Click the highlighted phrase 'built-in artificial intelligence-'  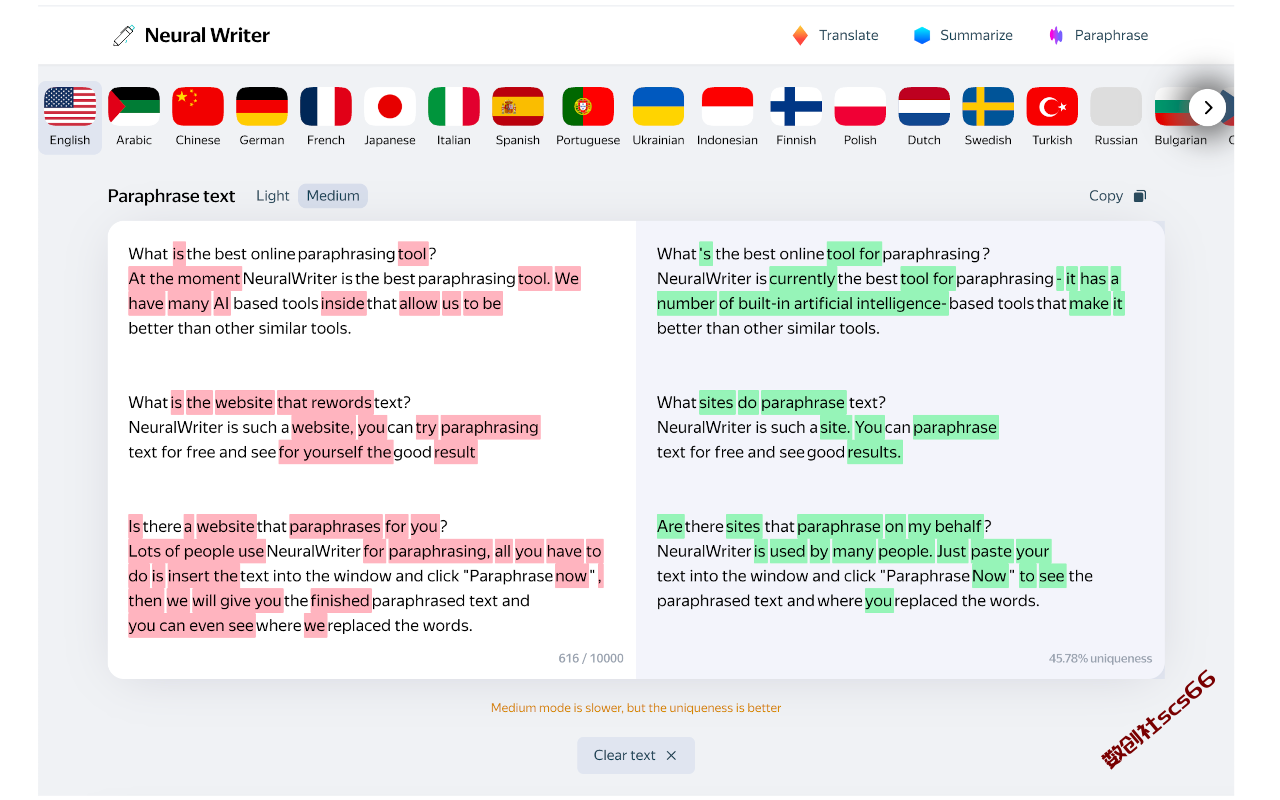point(842,303)
